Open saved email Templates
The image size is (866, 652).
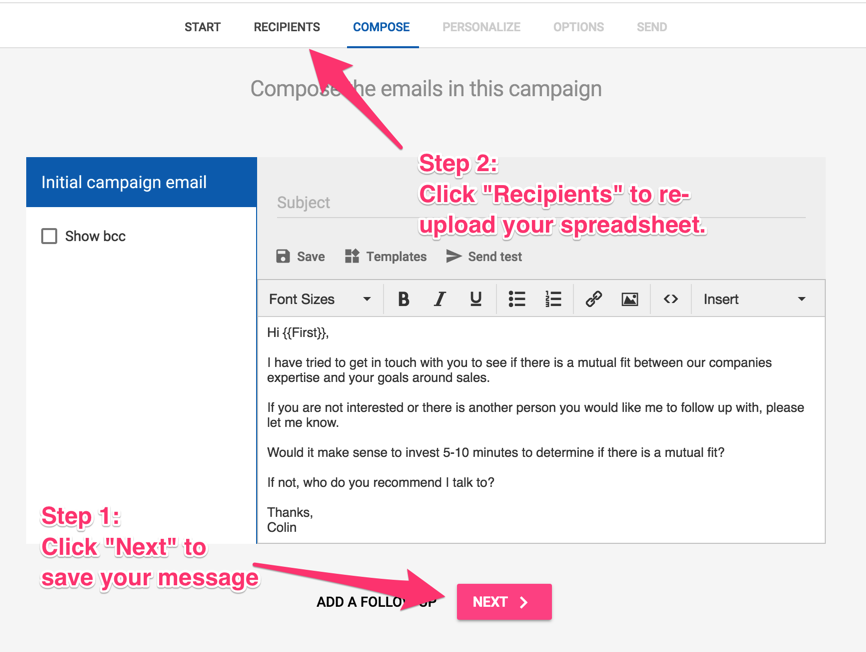tap(385, 256)
